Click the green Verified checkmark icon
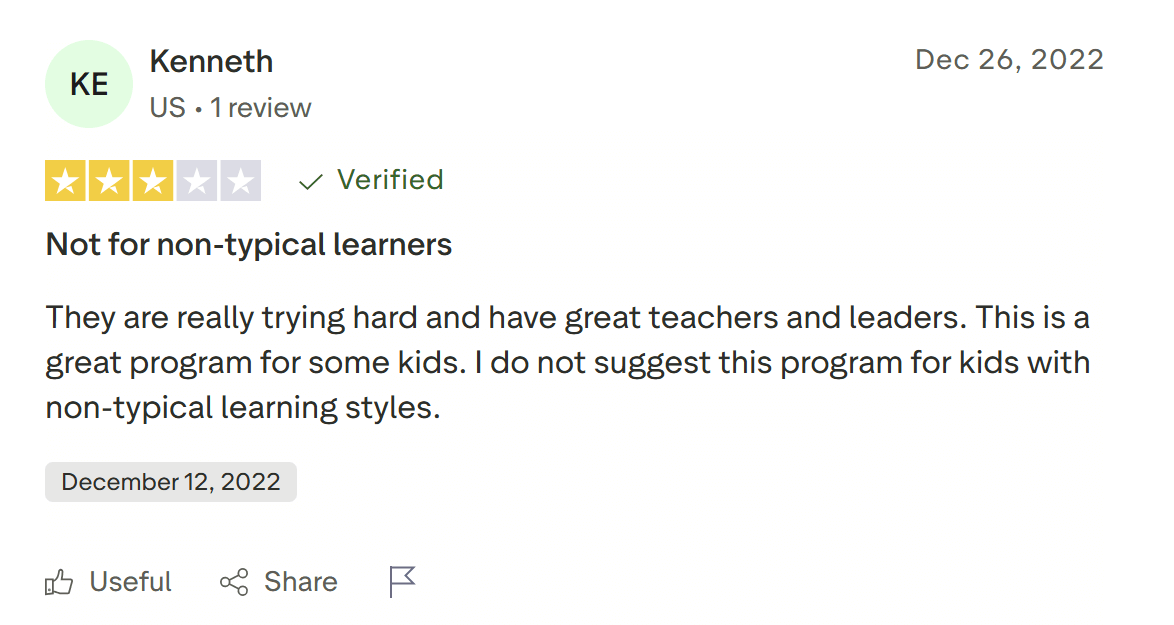 [x=310, y=180]
